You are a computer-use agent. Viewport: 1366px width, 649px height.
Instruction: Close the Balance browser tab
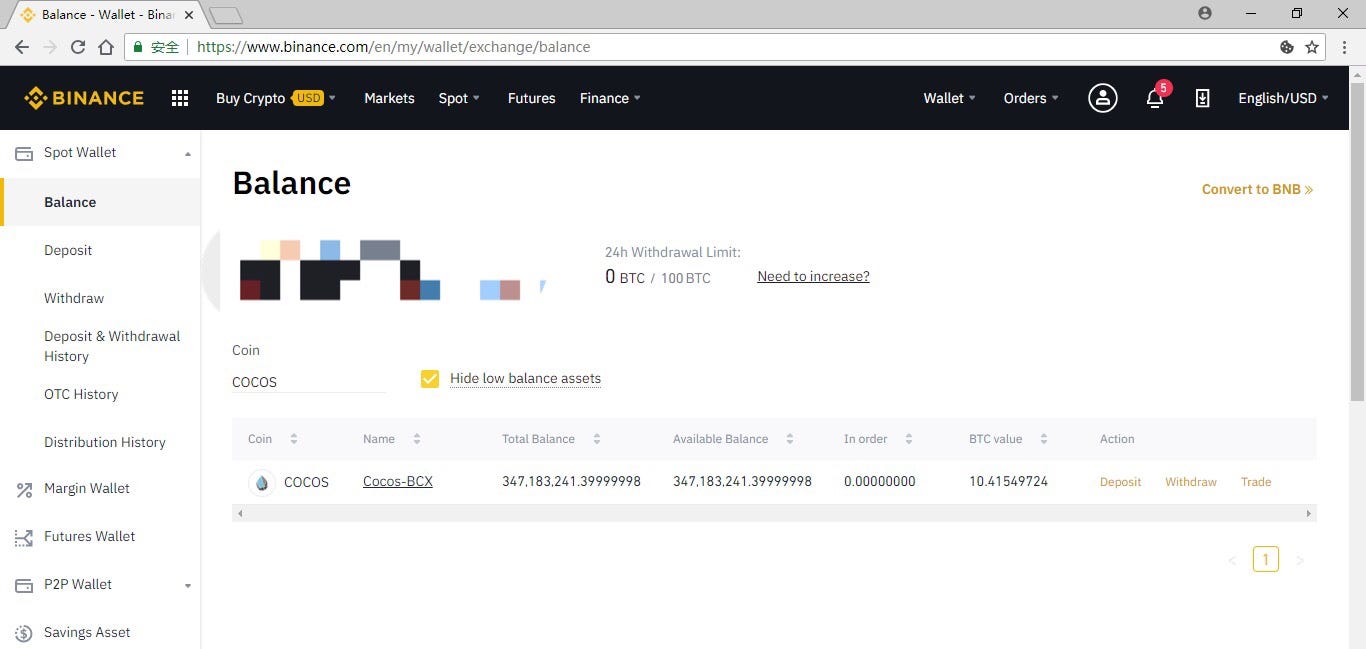coord(189,15)
